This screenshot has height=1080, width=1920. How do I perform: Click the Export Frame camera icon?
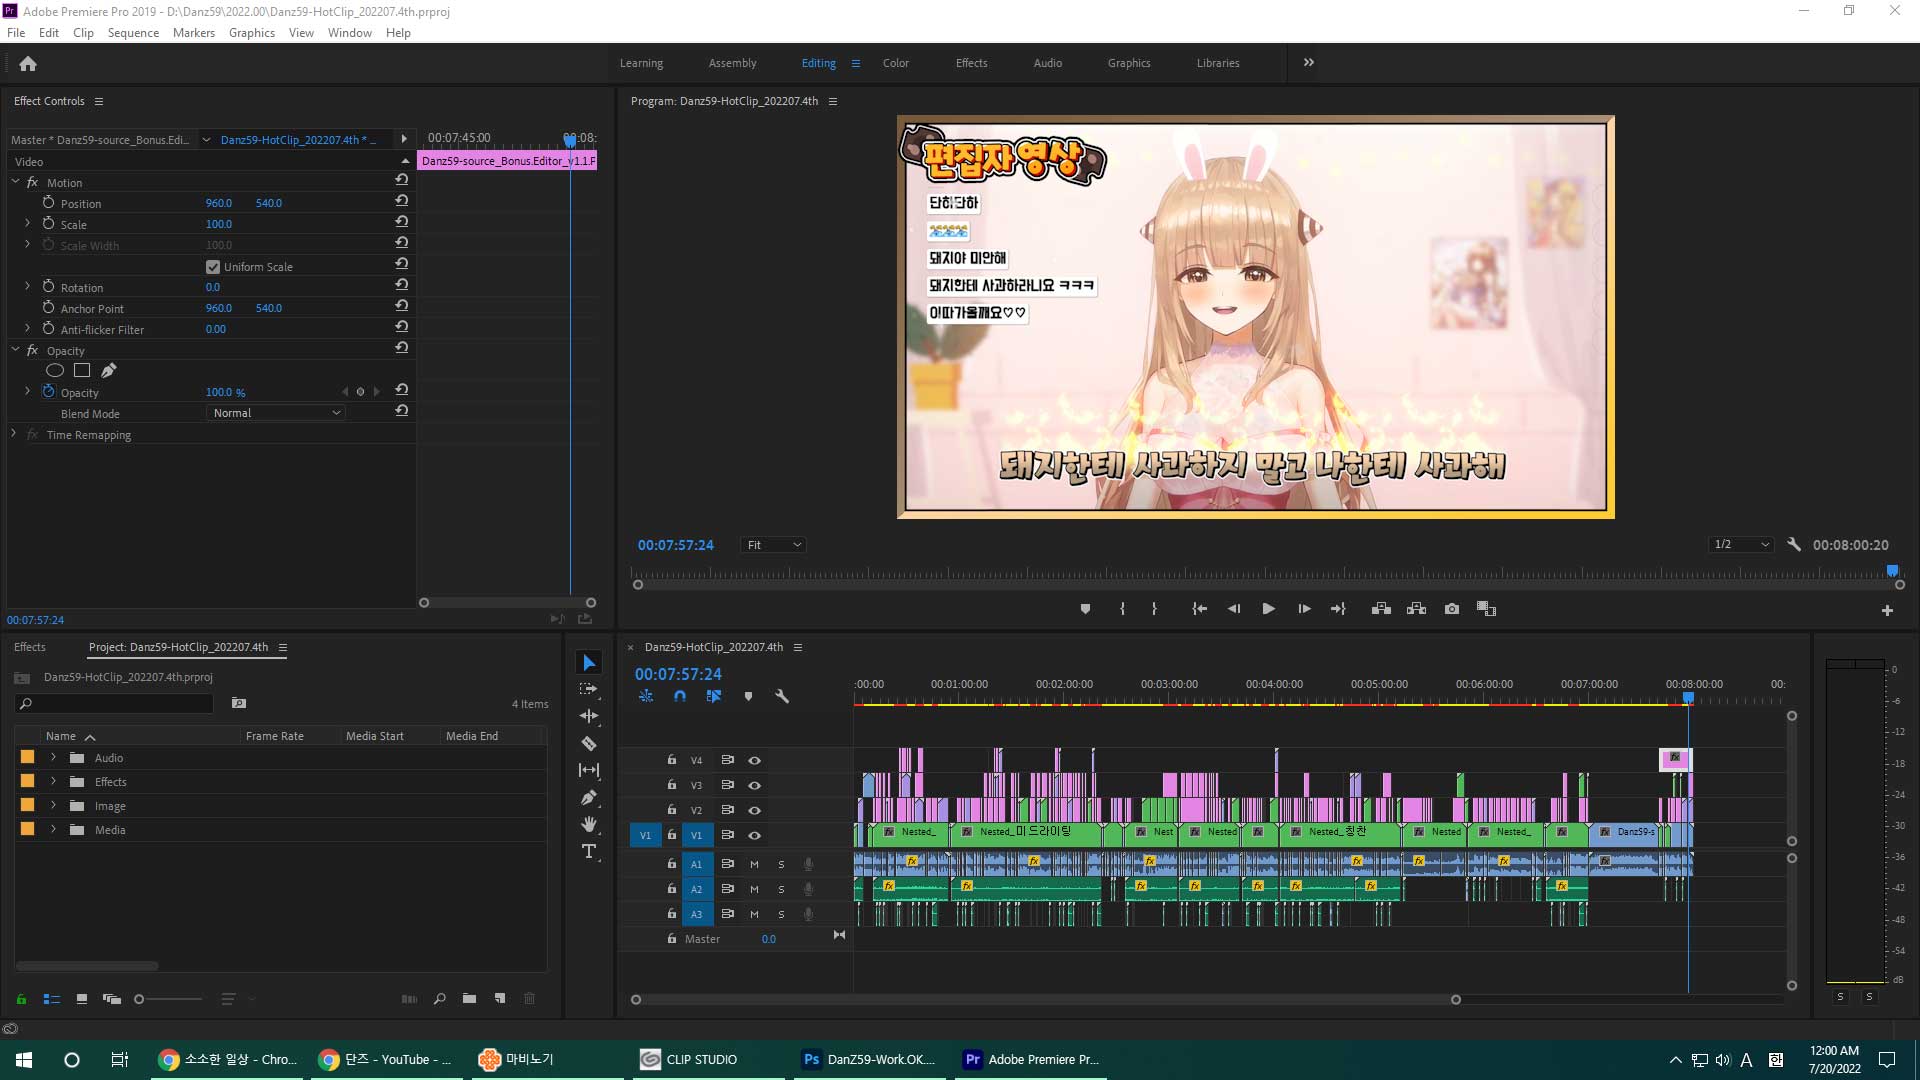tap(1452, 608)
